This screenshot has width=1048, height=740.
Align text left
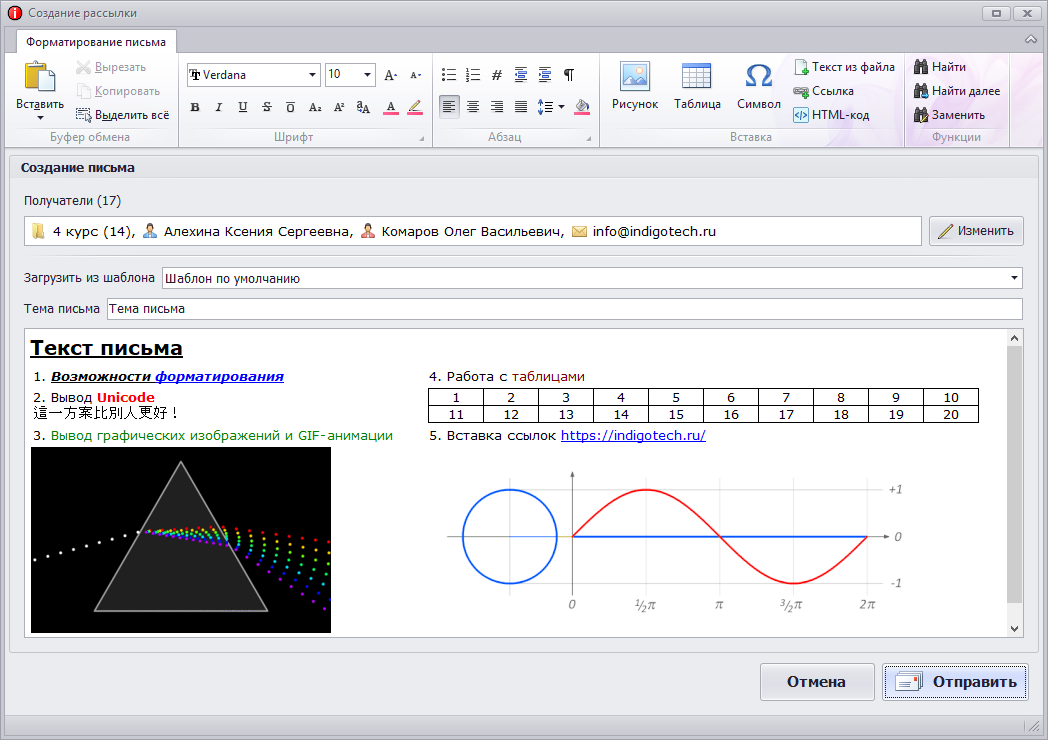tap(448, 107)
